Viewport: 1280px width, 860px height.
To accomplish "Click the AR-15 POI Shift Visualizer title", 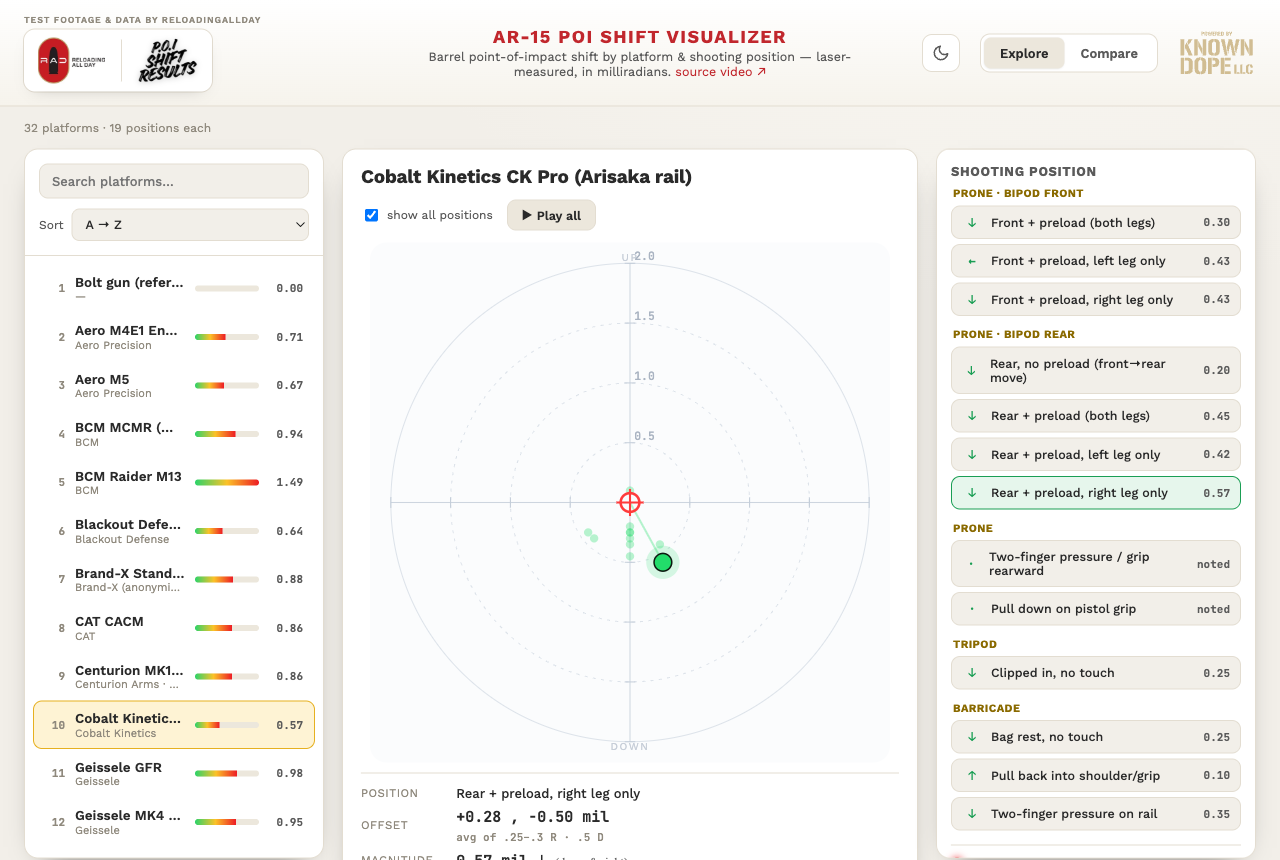I will [x=640, y=37].
